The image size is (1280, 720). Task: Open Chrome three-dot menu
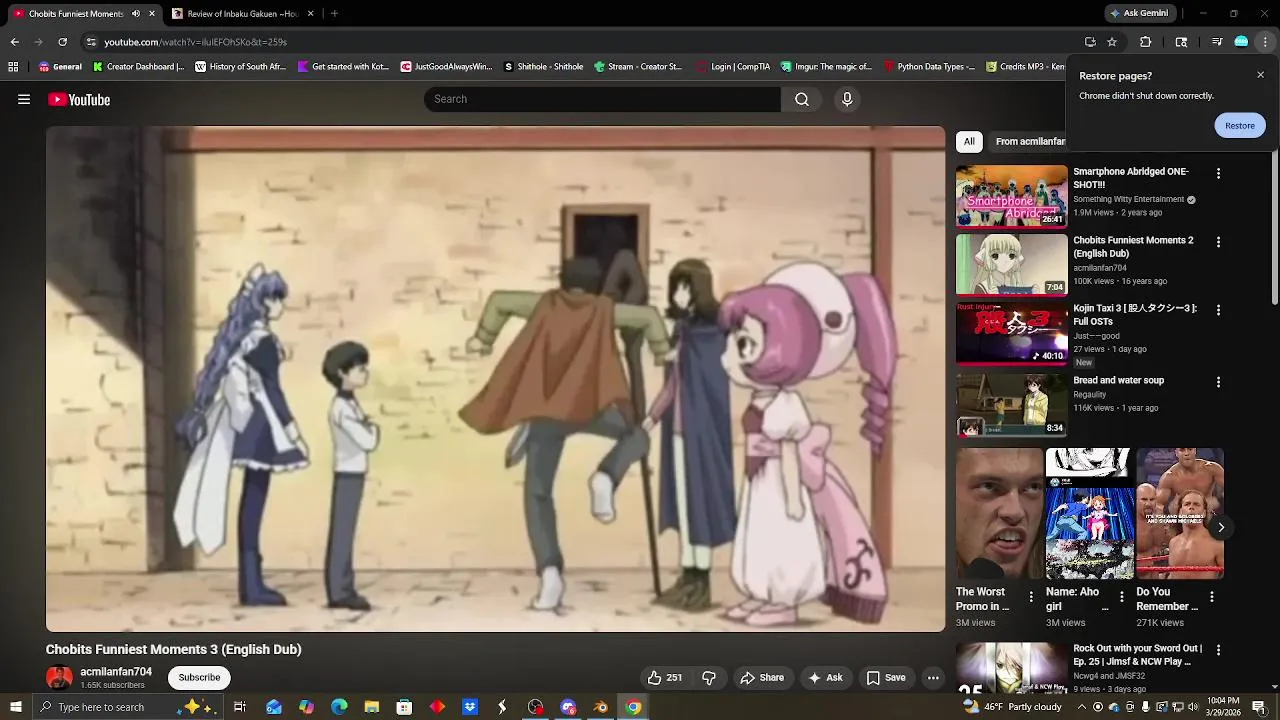[x=1265, y=42]
